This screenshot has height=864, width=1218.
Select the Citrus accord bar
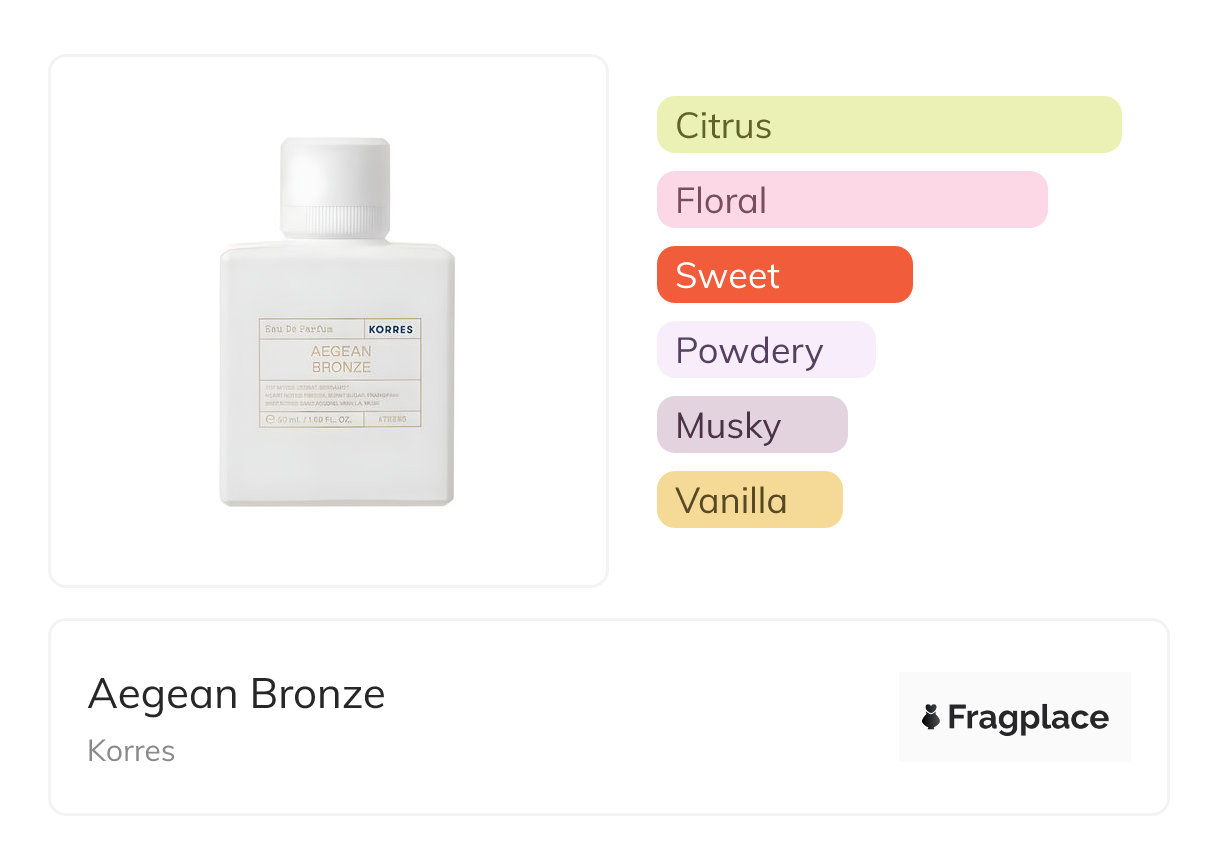click(888, 125)
